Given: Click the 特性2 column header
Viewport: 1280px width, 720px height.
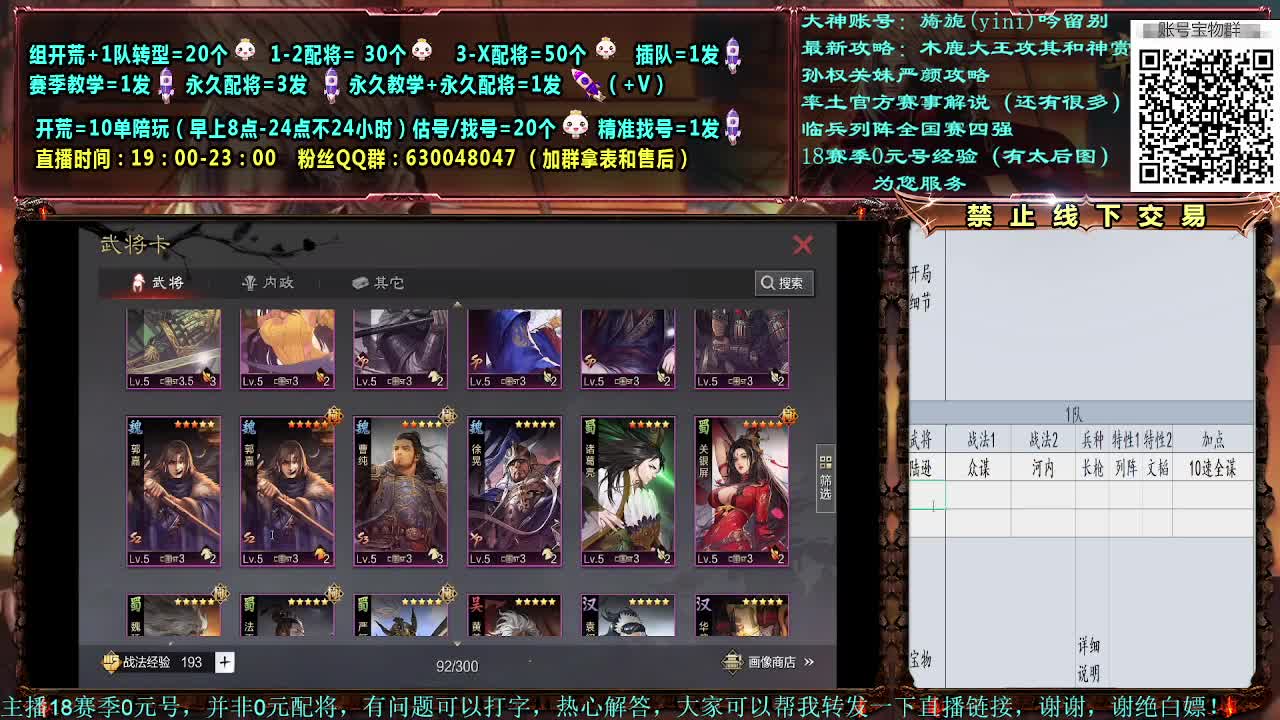Looking at the screenshot, I should click(x=1157, y=440).
